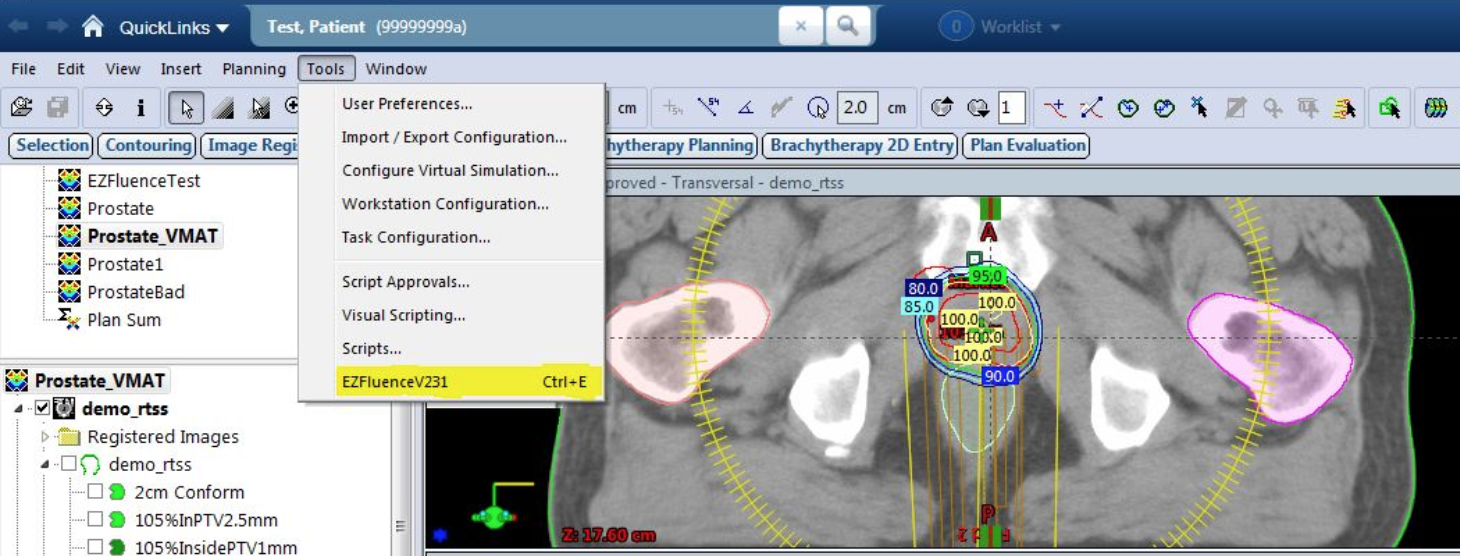Screen dimensions: 1460x556
Task: Open the View menu
Action: (123, 69)
